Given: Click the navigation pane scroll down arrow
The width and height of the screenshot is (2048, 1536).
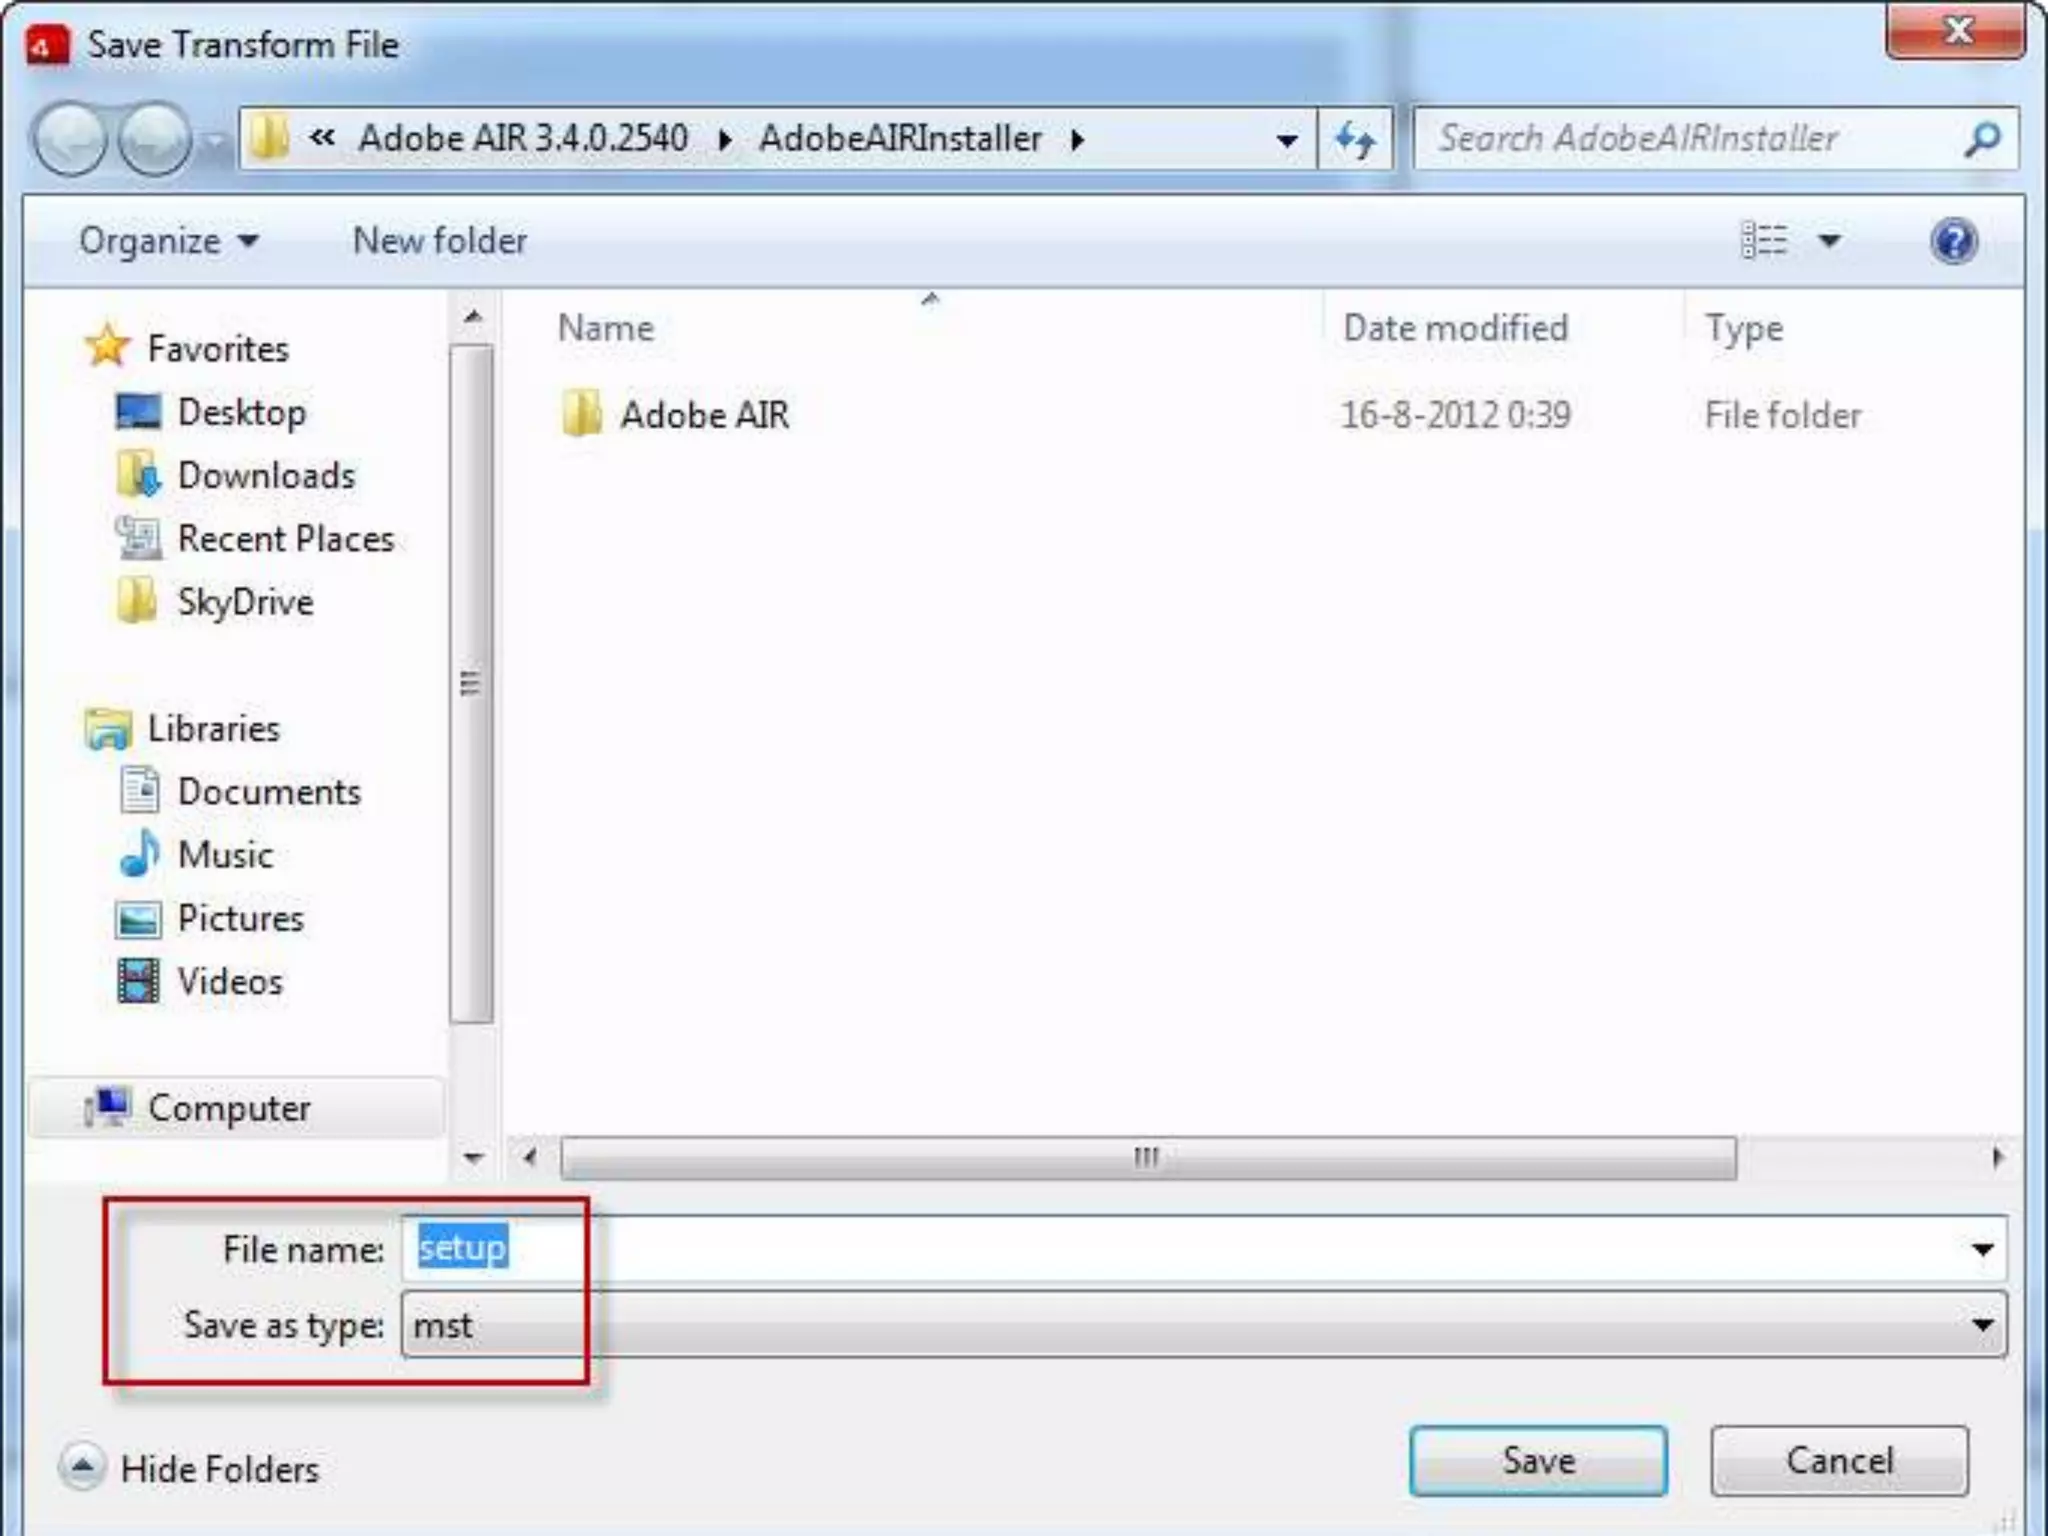Looking at the screenshot, I should pos(473,1158).
